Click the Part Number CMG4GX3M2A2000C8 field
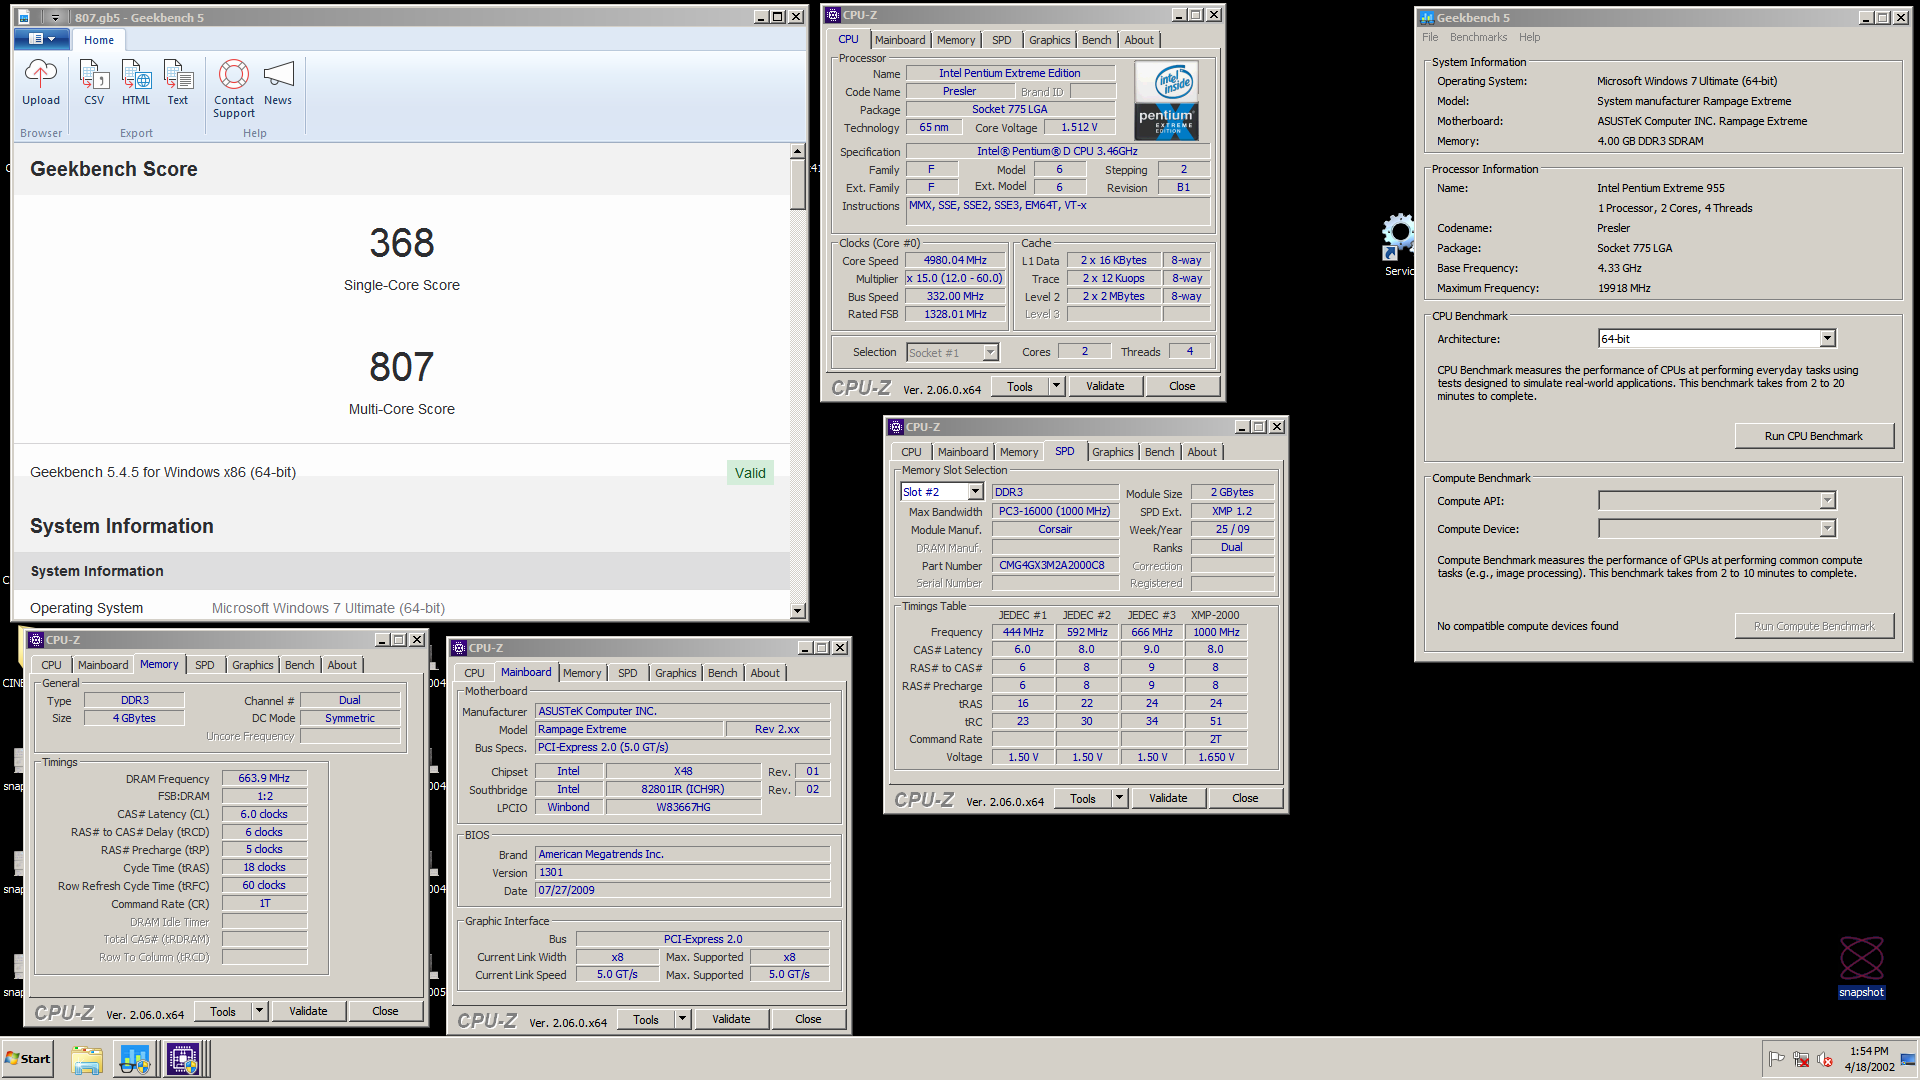Viewport: 1920px width, 1080px height. pos(1054,565)
